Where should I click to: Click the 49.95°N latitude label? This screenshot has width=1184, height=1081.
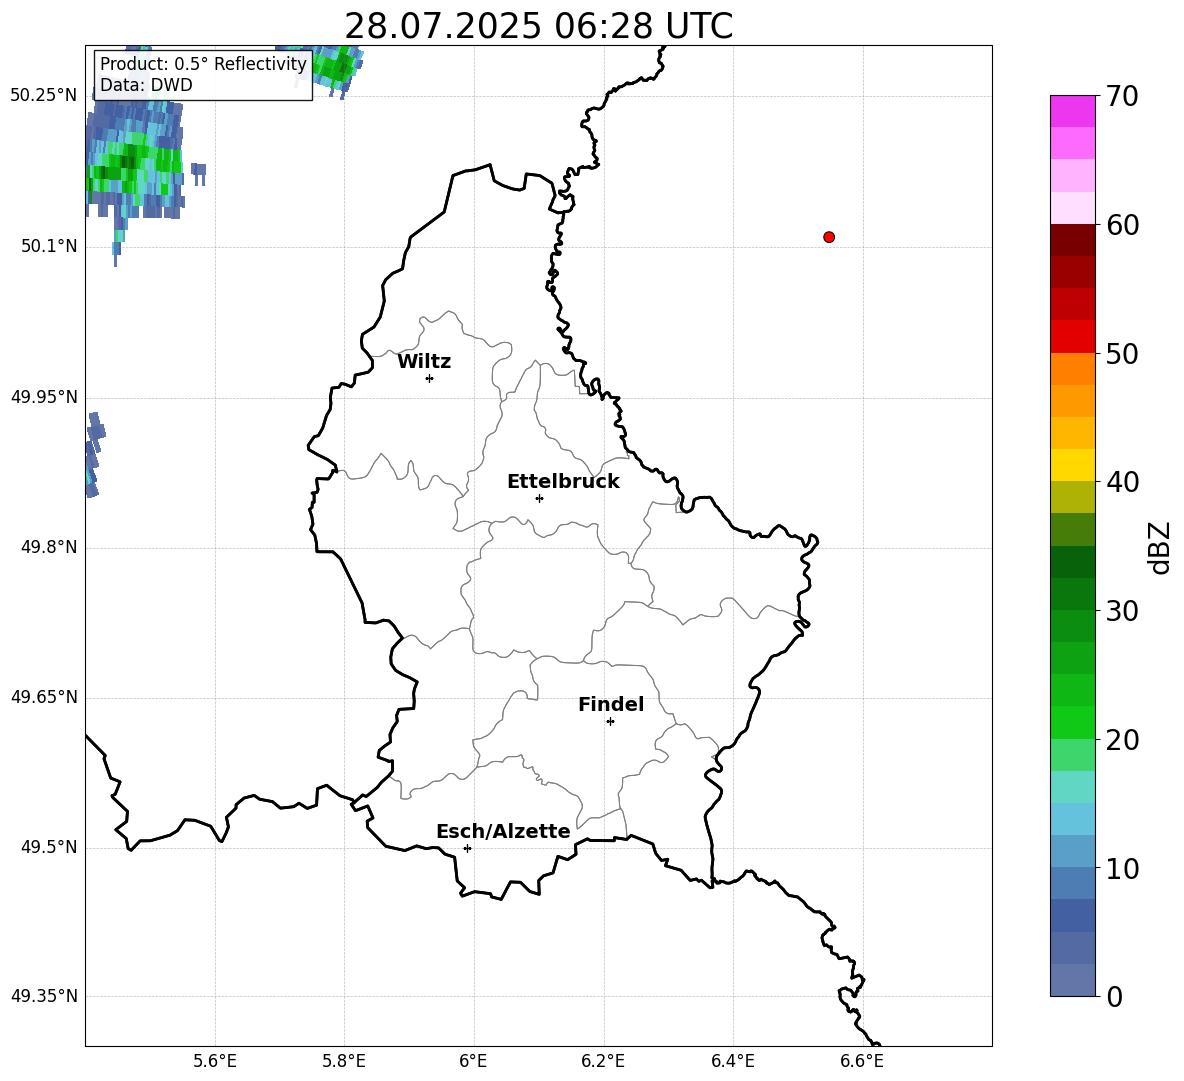[44, 397]
